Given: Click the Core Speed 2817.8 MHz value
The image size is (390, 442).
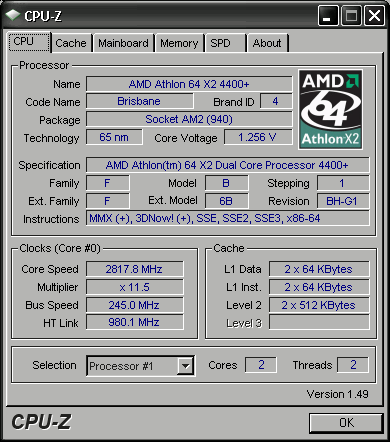Looking at the screenshot, I should point(134,269).
